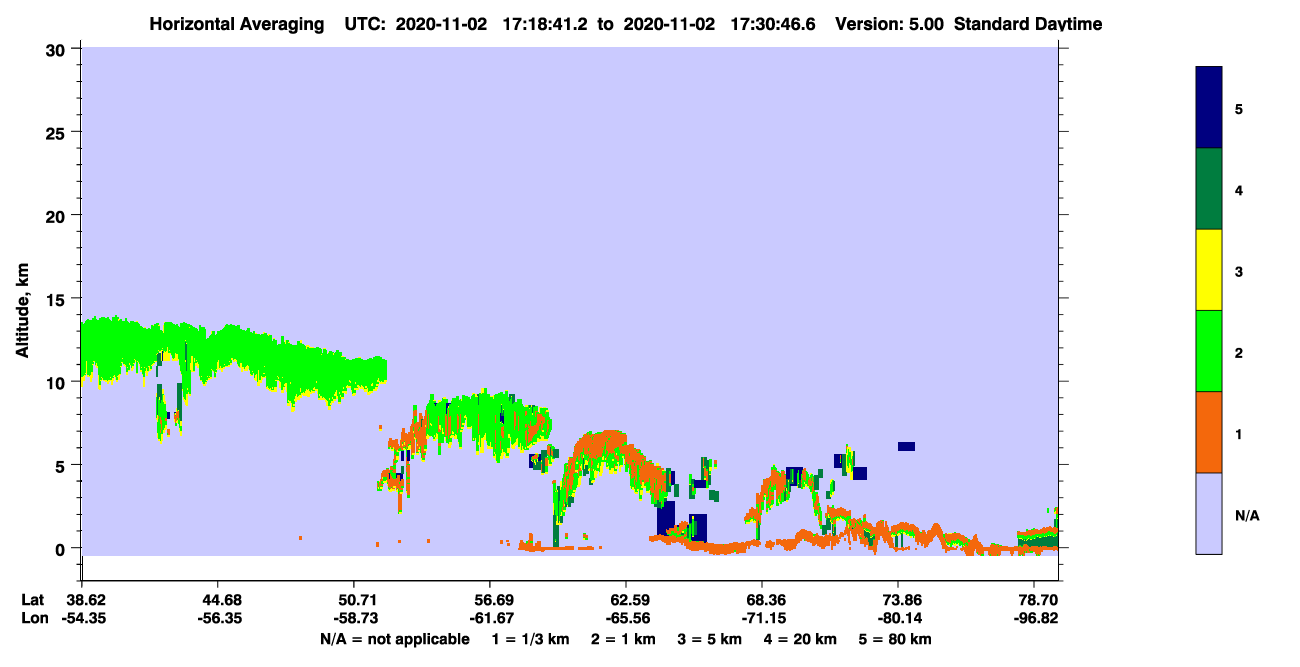Click the 'Lat' axis row label
The image size is (1300, 667).
coord(33,600)
